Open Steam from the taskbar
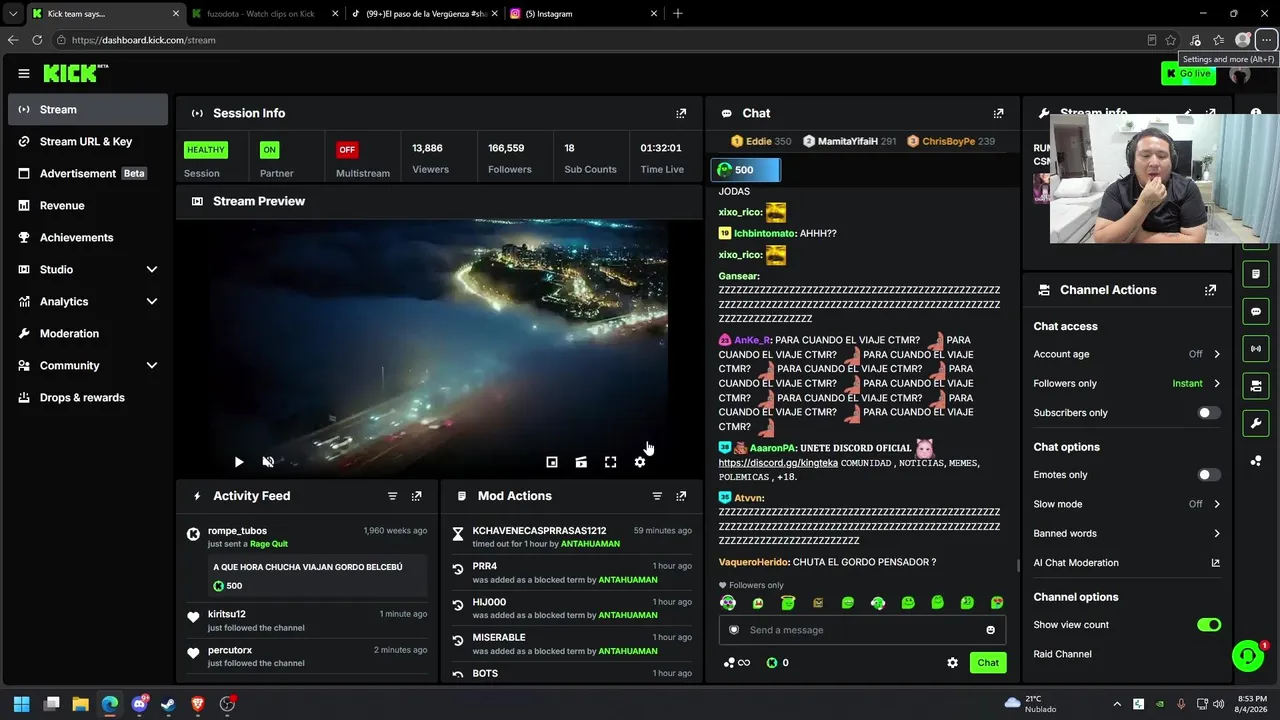Screen dimensions: 1280x720 tap(168, 704)
